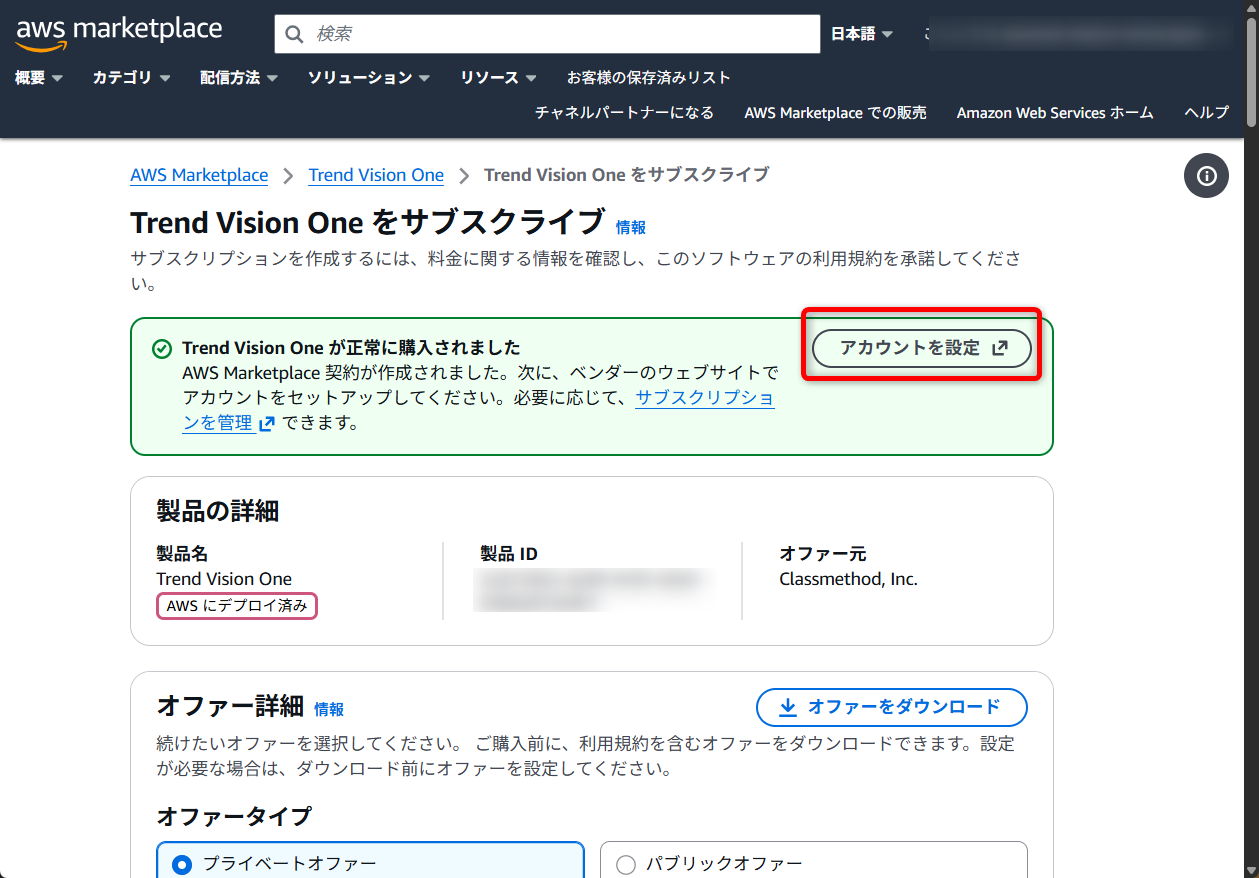Click the 製品の詳細 heading
Image resolution: width=1259 pixels, height=878 pixels.
[x=218, y=512]
